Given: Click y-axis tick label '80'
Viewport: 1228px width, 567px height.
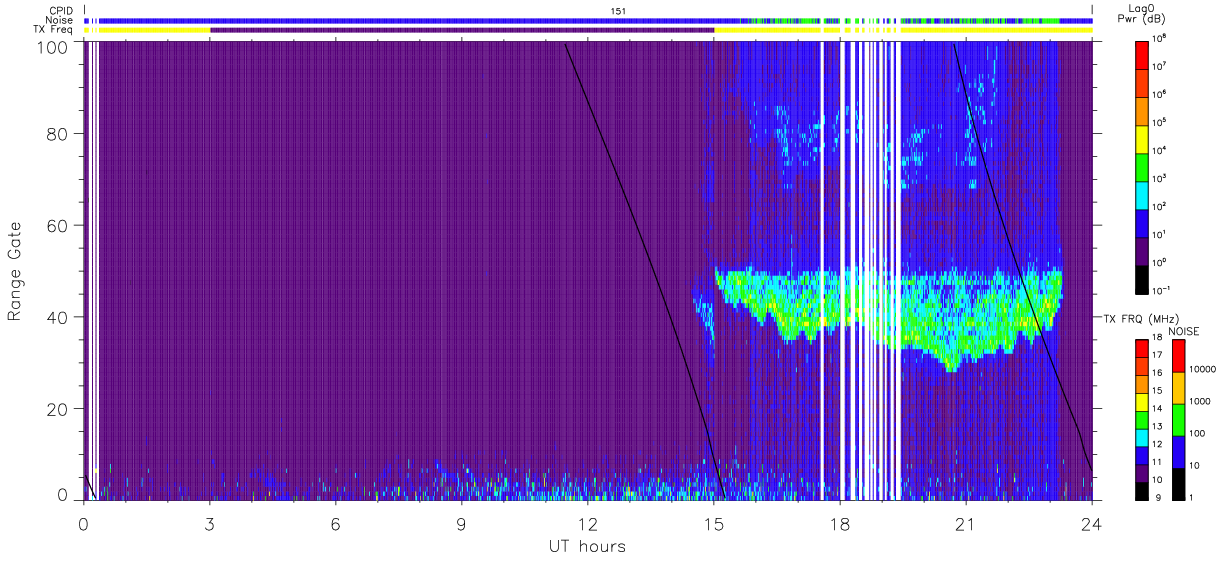Looking at the screenshot, I should [x=58, y=133].
